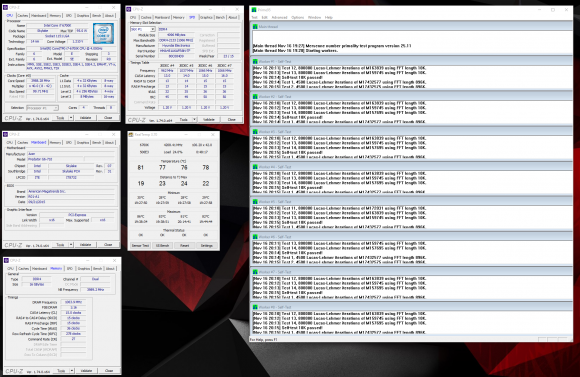Click the Worker #7 Self-Test window icon
Image resolution: width=580 pixels, height=377 pixels.
tap(255, 272)
